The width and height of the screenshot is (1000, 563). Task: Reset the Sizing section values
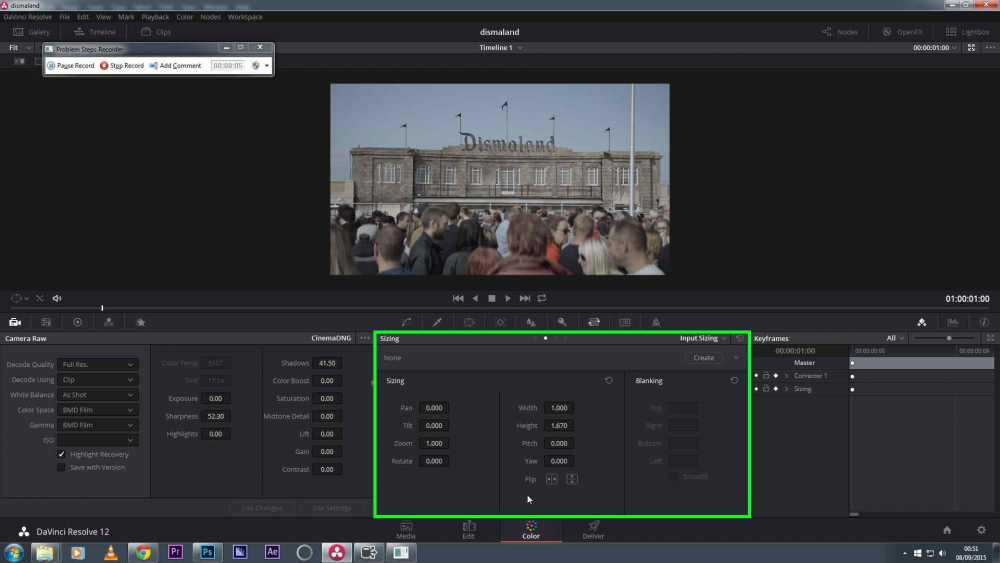(609, 381)
